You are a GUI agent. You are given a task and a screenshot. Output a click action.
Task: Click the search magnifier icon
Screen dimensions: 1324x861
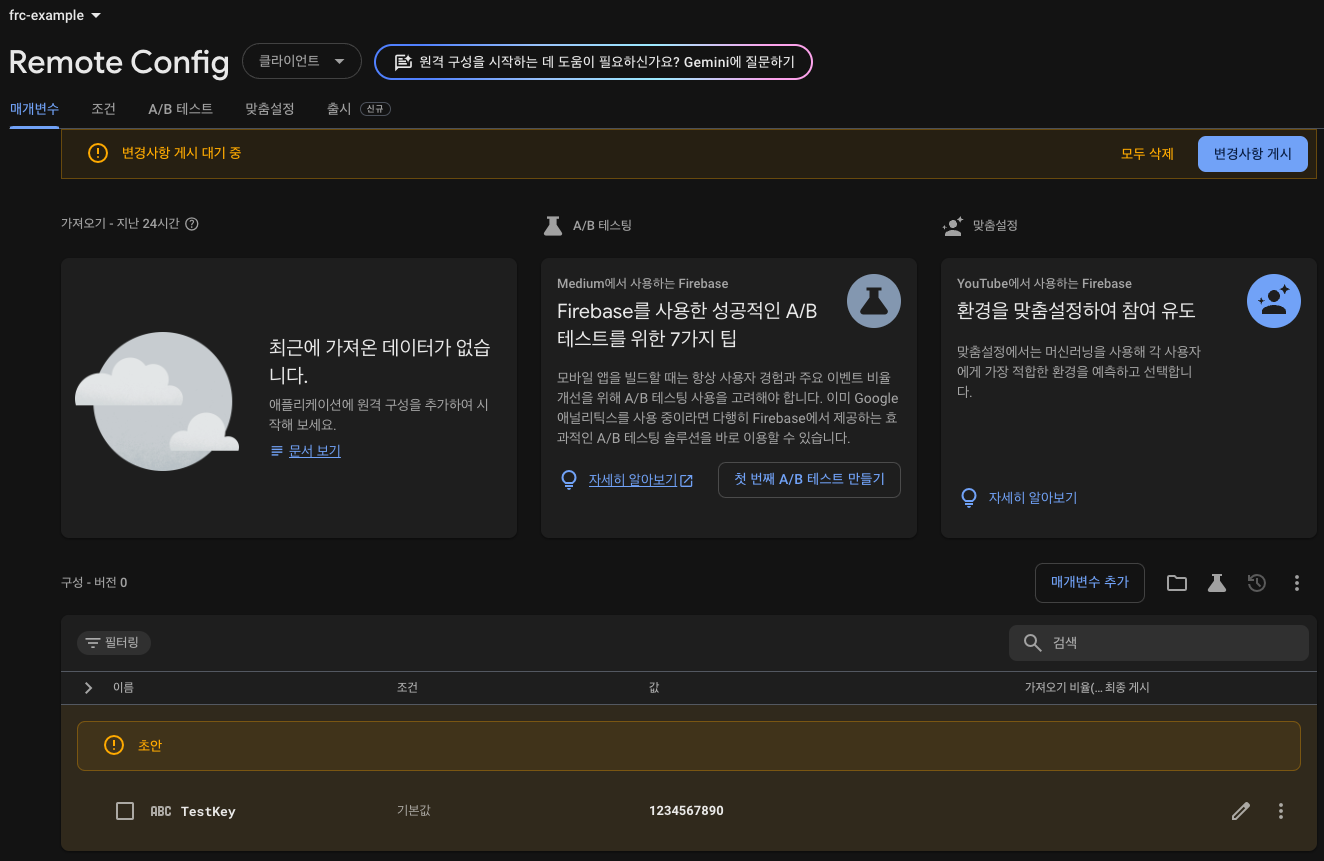click(x=1033, y=643)
